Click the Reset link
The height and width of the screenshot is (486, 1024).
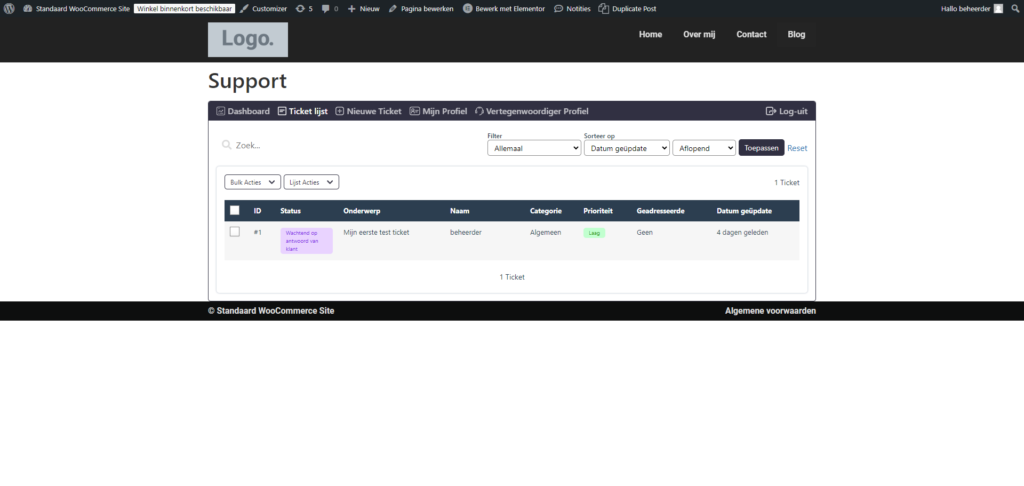click(x=797, y=148)
